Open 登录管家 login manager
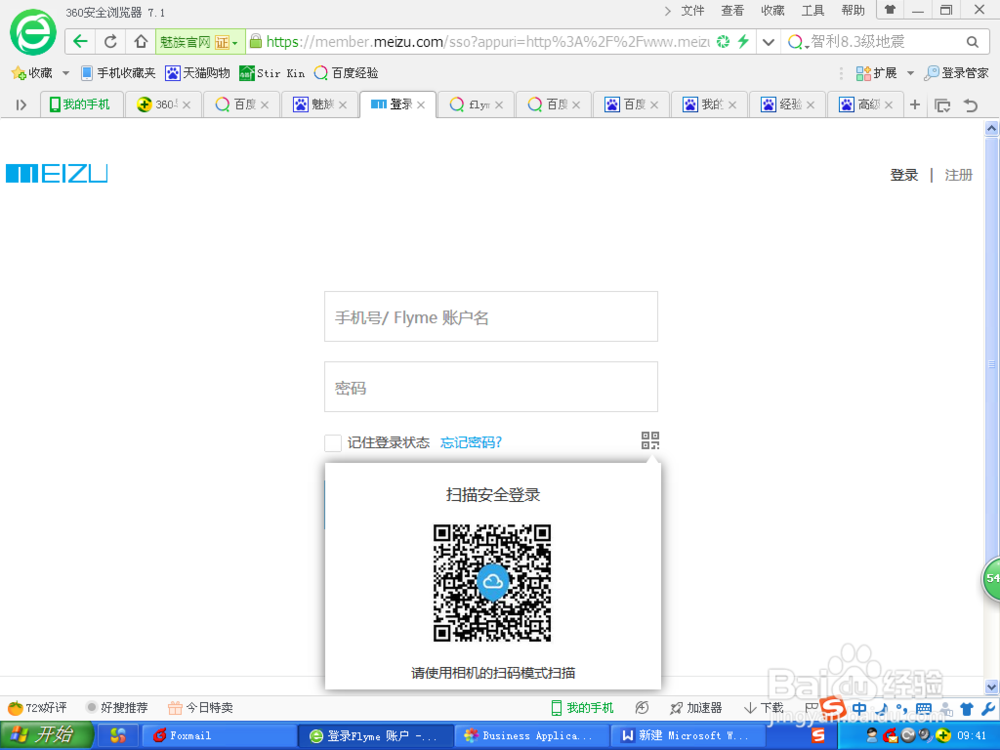 [957, 73]
